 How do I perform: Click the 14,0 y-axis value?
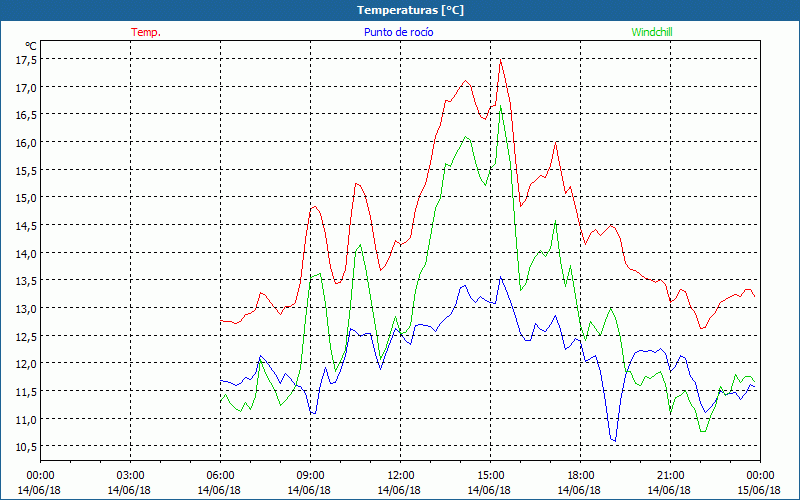point(26,253)
